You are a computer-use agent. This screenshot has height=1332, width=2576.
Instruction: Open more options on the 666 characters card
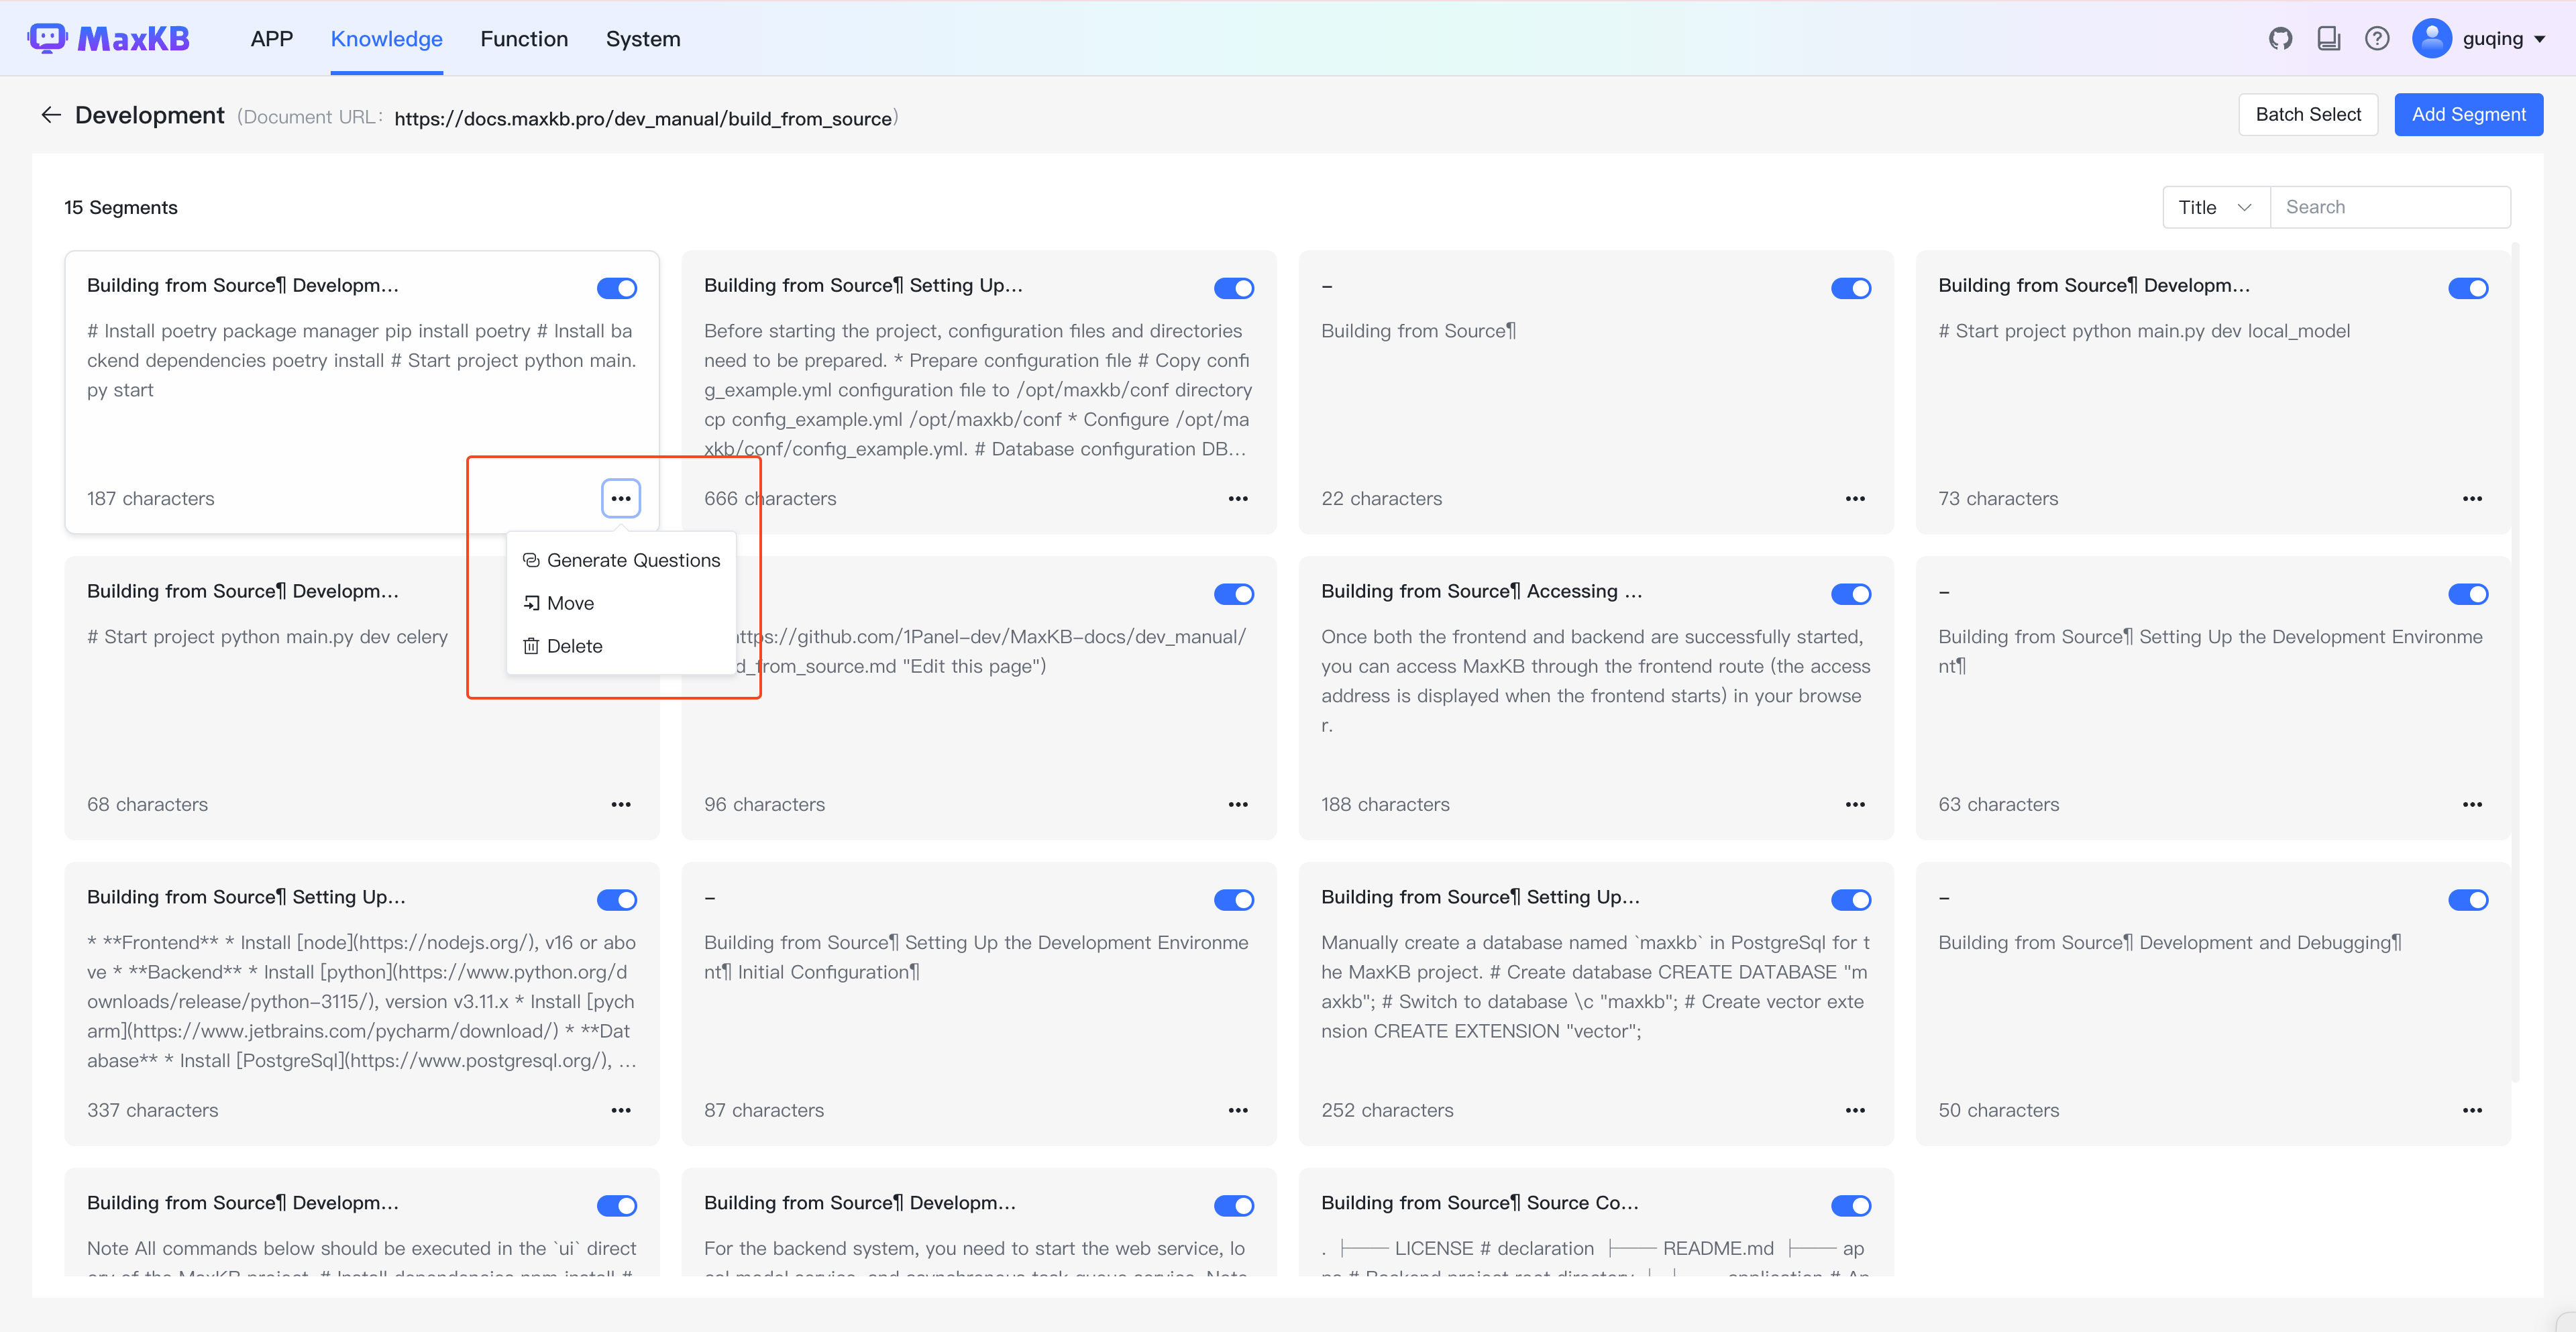(1238, 498)
